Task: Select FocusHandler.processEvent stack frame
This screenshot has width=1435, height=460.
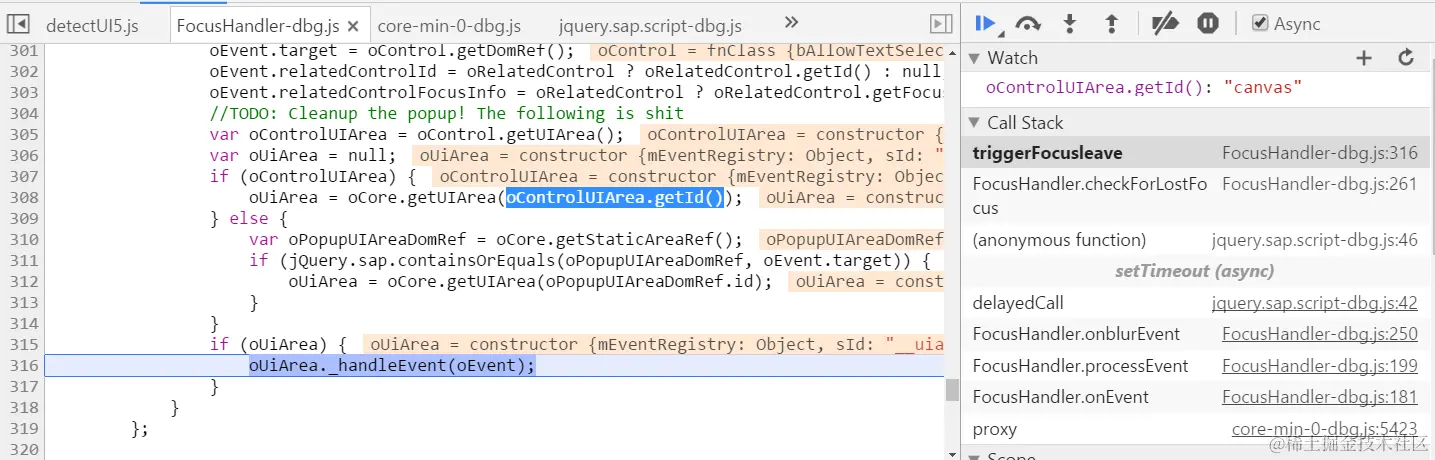Action: click(1195, 366)
